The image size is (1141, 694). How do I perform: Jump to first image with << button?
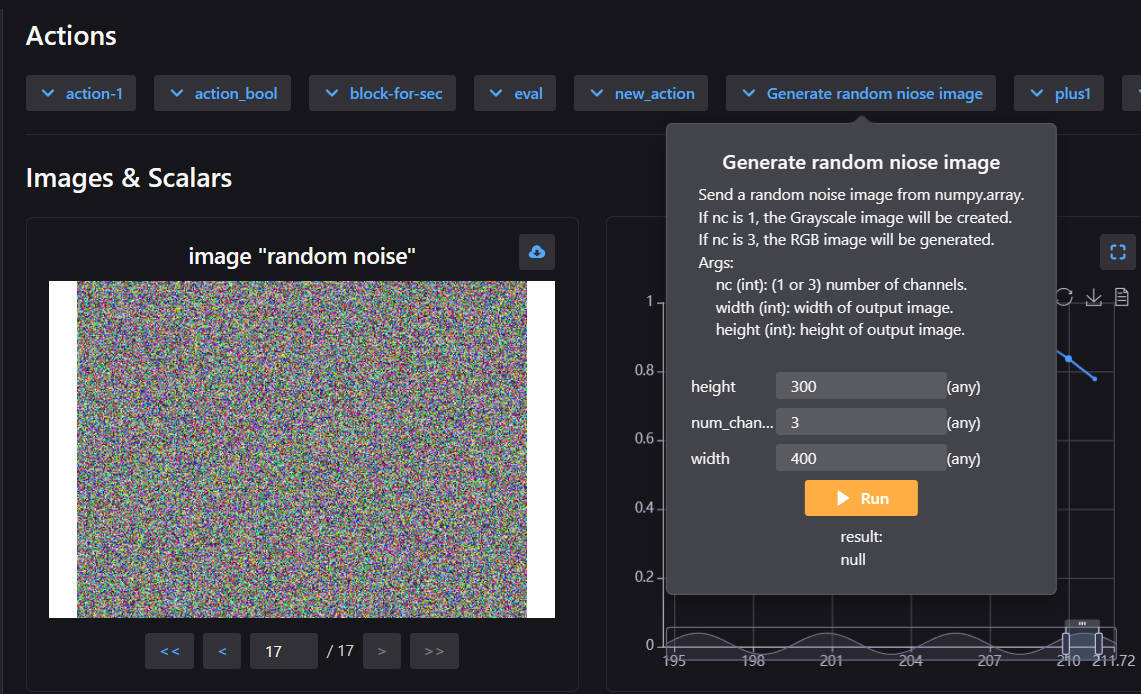tap(170, 651)
